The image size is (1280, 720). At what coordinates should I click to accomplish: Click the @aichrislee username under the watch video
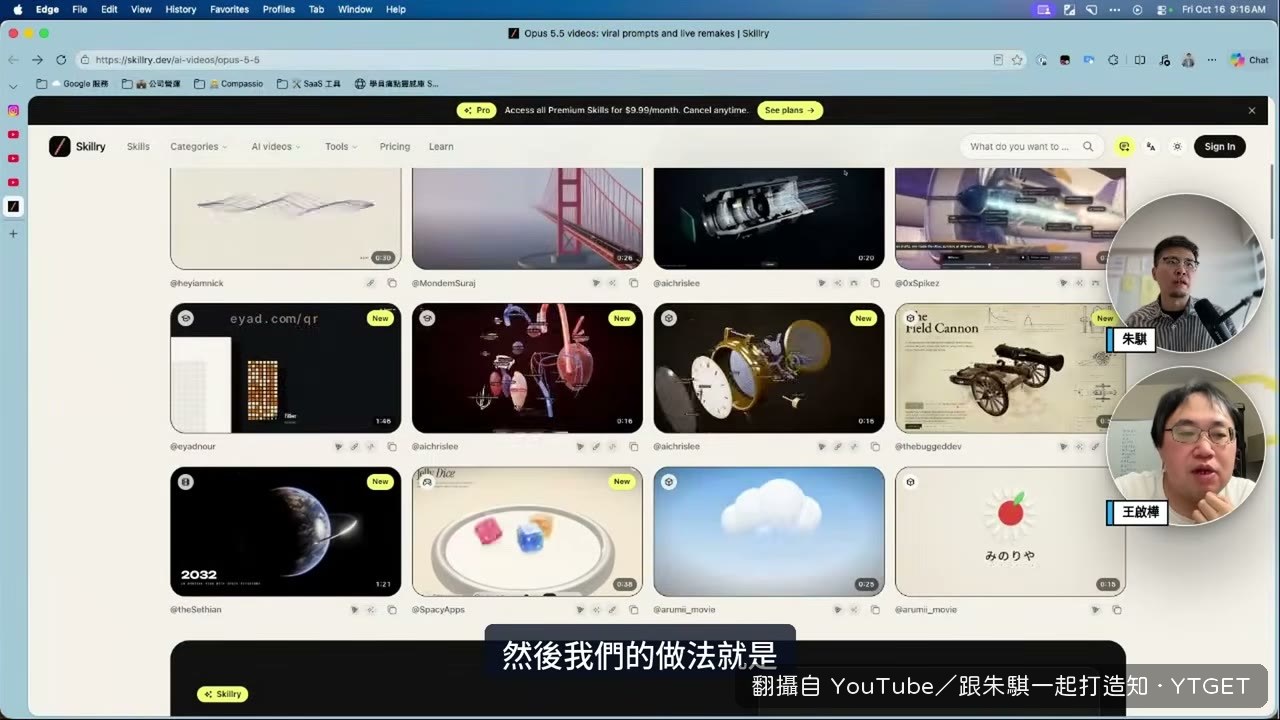[x=677, y=446]
